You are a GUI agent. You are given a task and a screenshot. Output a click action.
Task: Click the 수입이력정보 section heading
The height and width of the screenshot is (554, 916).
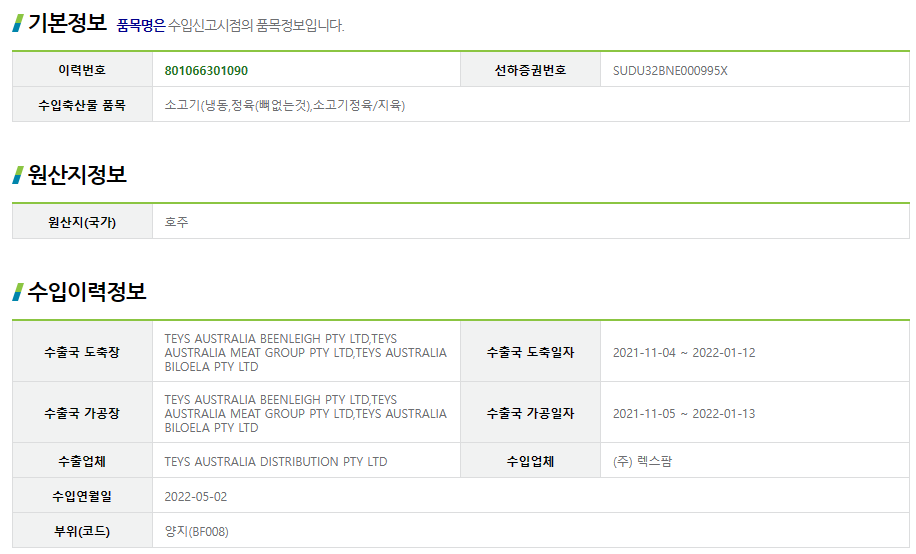click(x=86, y=292)
